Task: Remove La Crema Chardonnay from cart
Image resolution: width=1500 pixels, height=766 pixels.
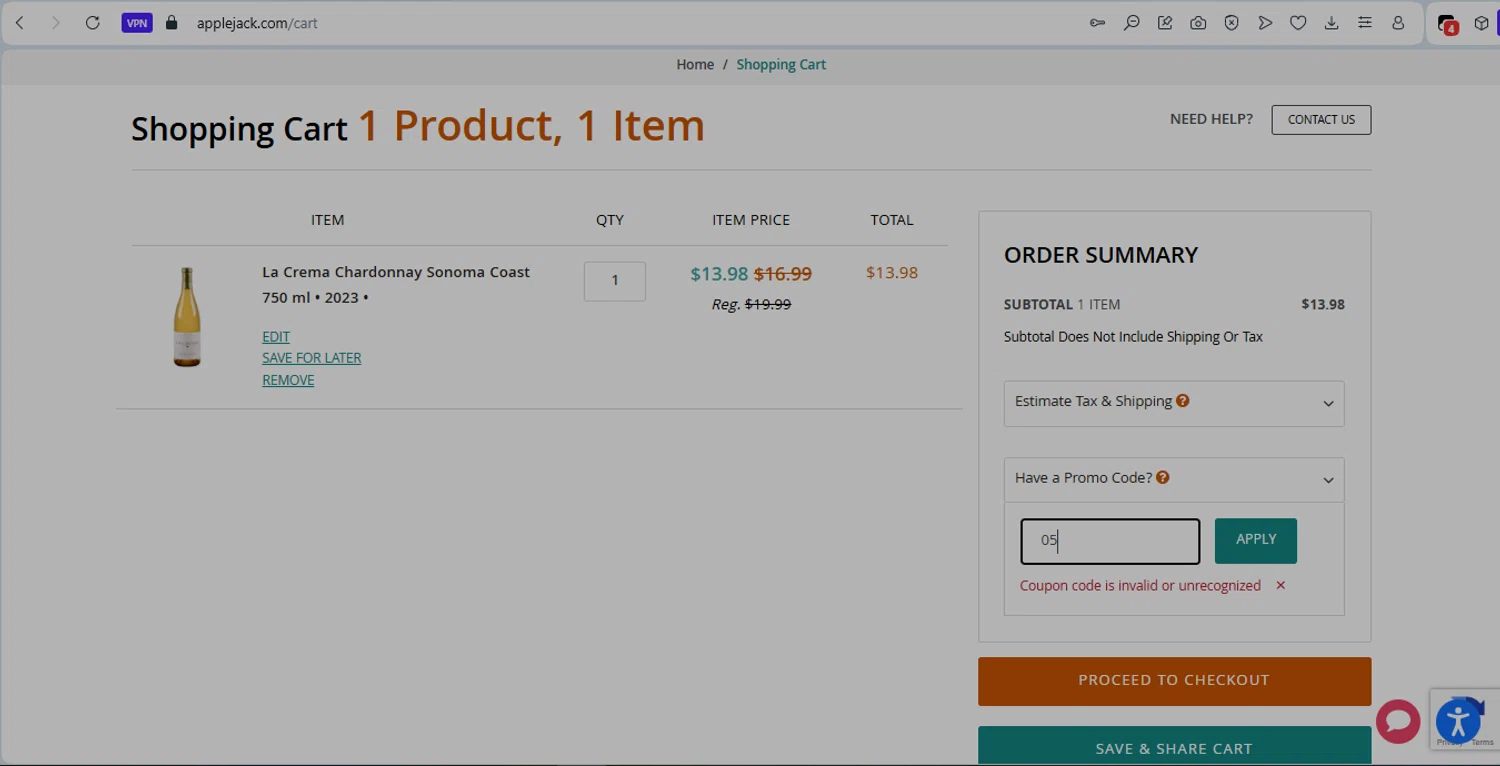Action: tap(288, 380)
